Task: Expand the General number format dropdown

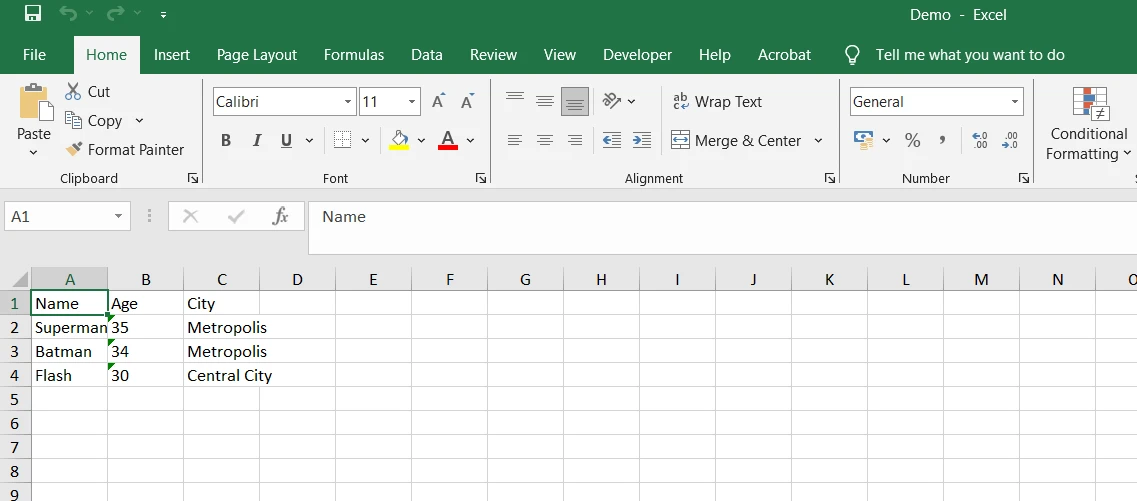Action: (x=1015, y=101)
